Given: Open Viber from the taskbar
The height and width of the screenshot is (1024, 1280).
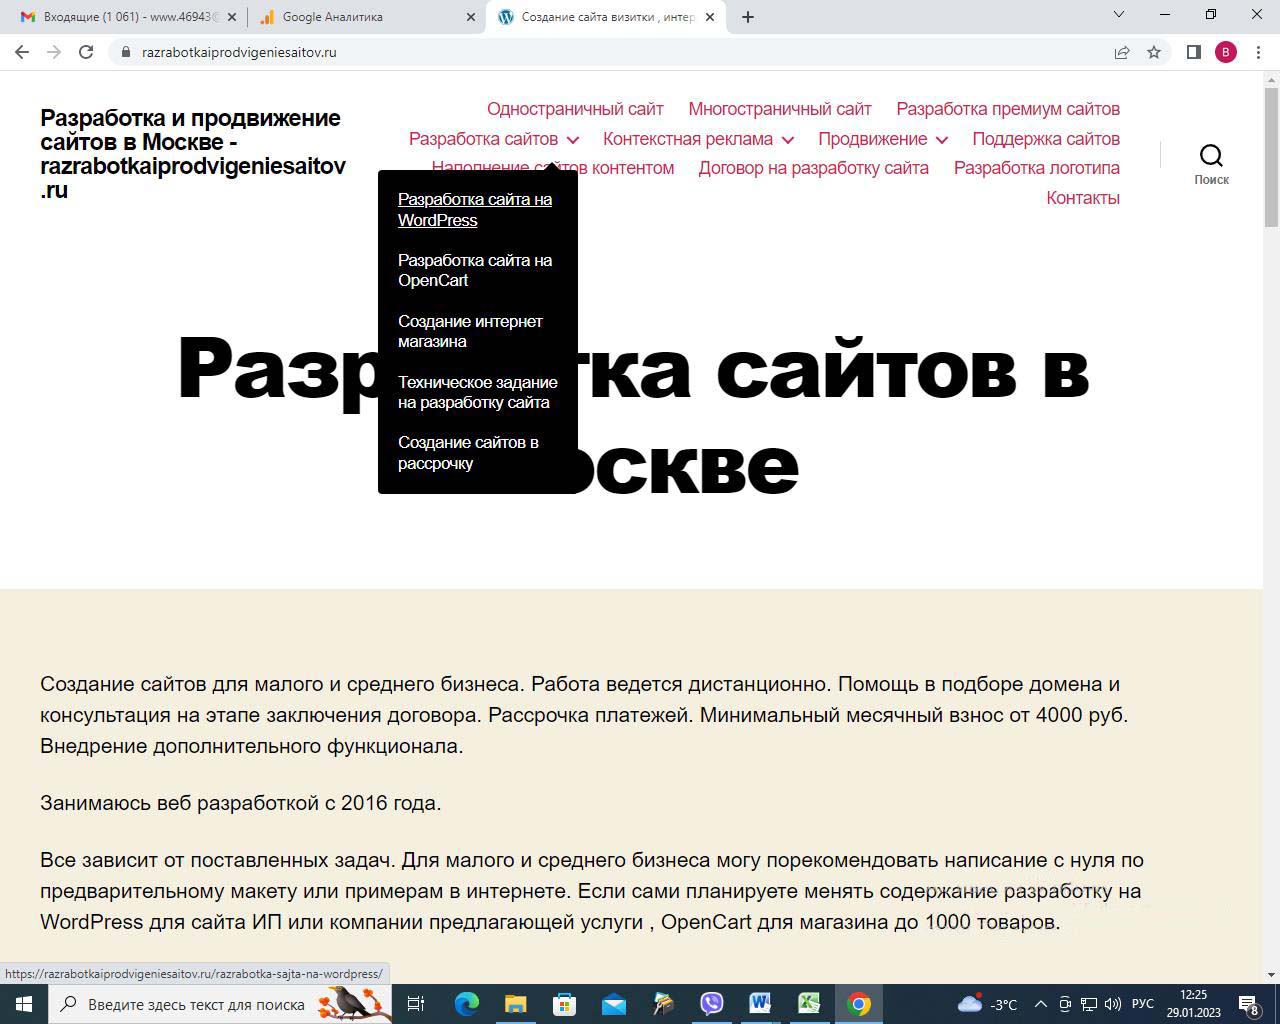Looking at the screenshot, I should [x=712, y=1004].
